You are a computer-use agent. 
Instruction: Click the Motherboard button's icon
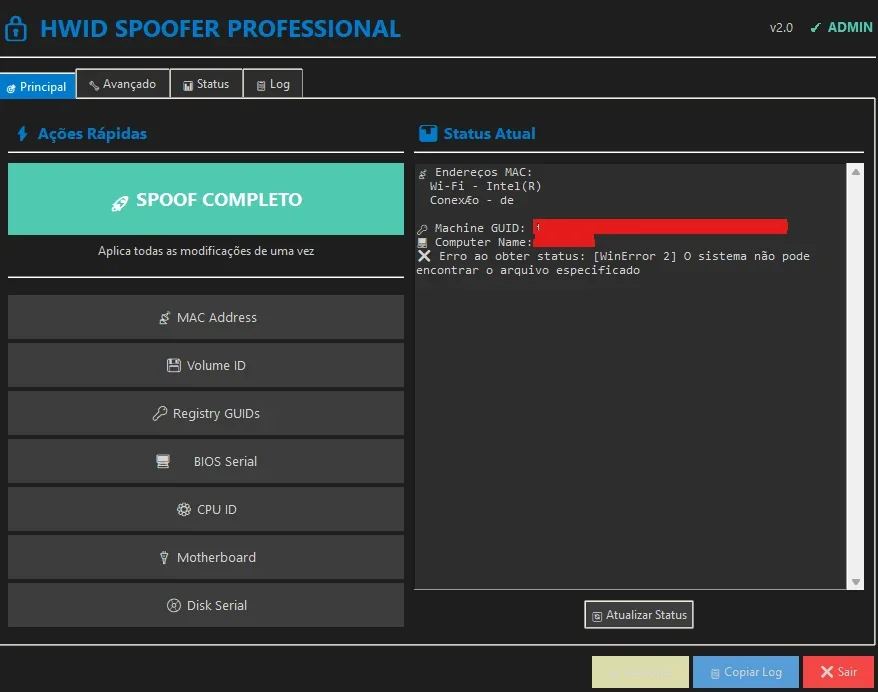coord(164,558)
